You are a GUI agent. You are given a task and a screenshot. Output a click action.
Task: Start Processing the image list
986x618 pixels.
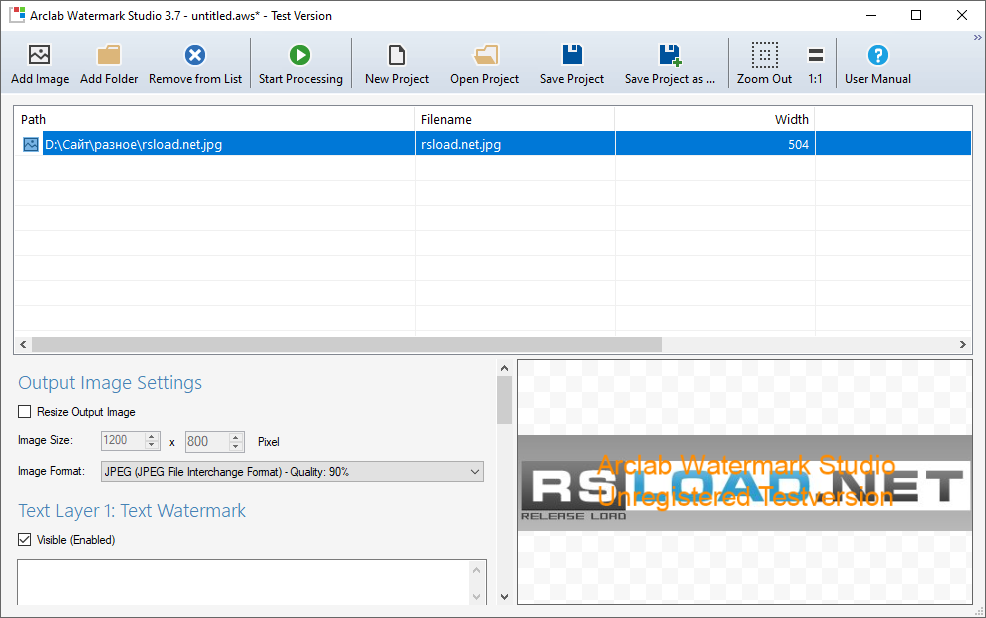301,63
